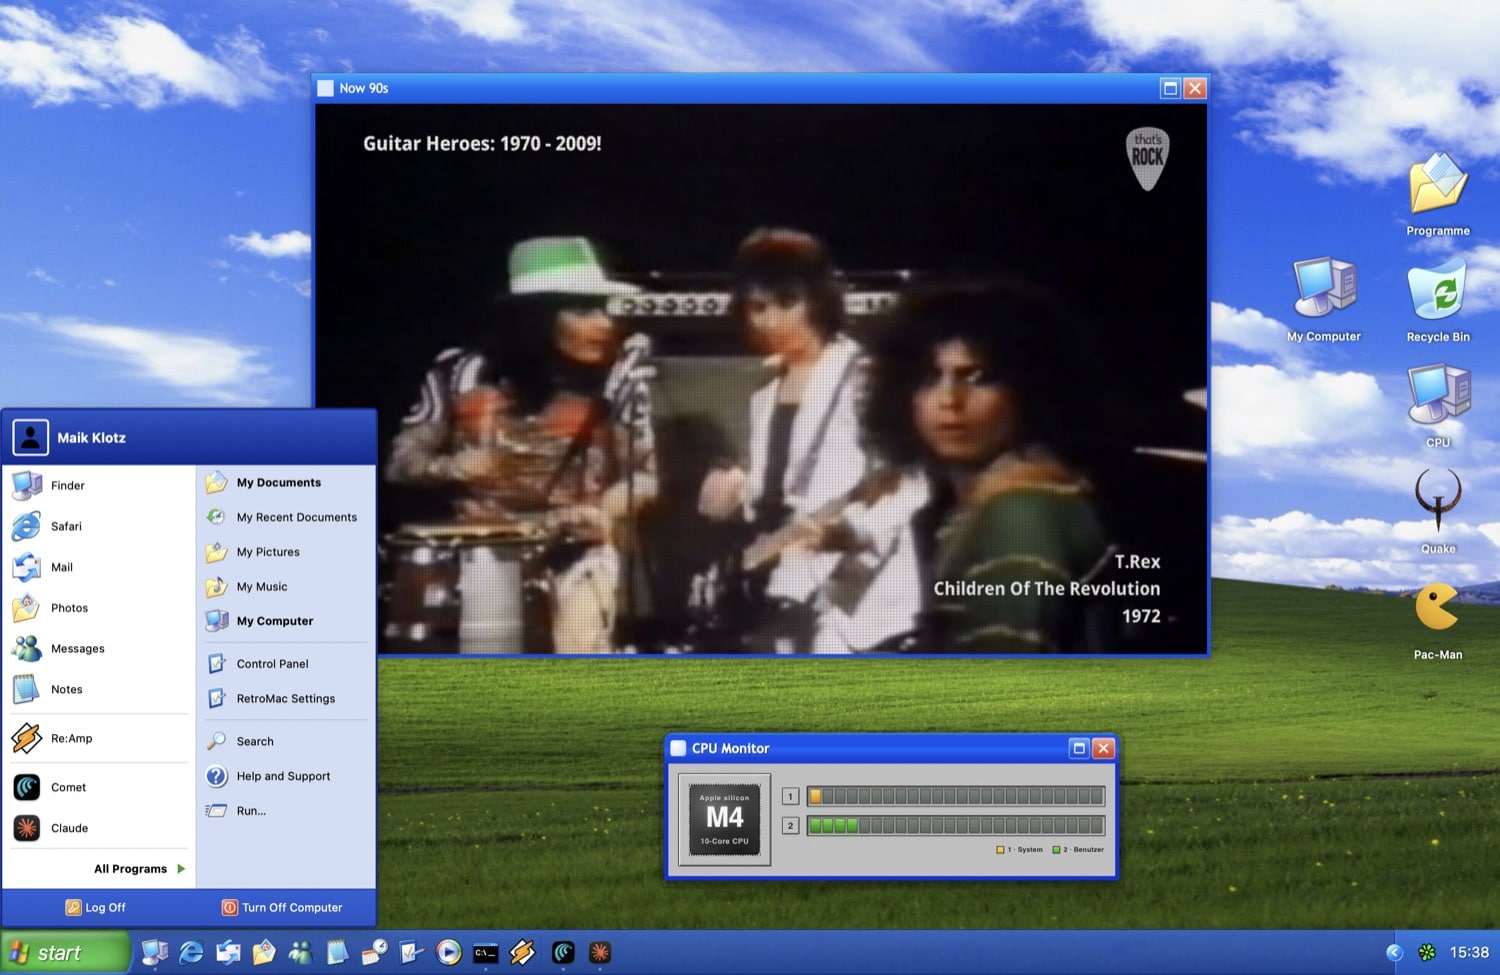Launch Re:Amp from the Start menu
Viewport: 1500px width, 975px height.
point(98,738)
